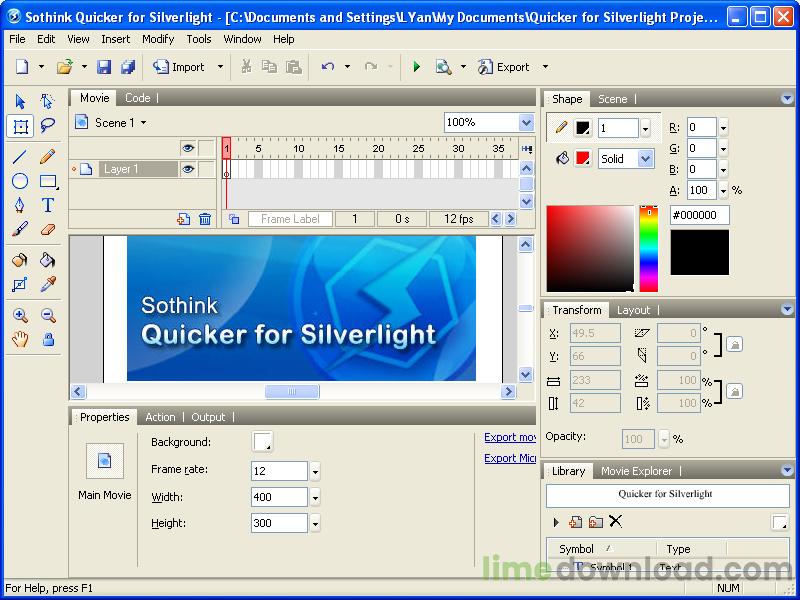This screenshot has height=600, width=800.
Task: Switch to the Movie Explorer tab
Action: (635, 471)
